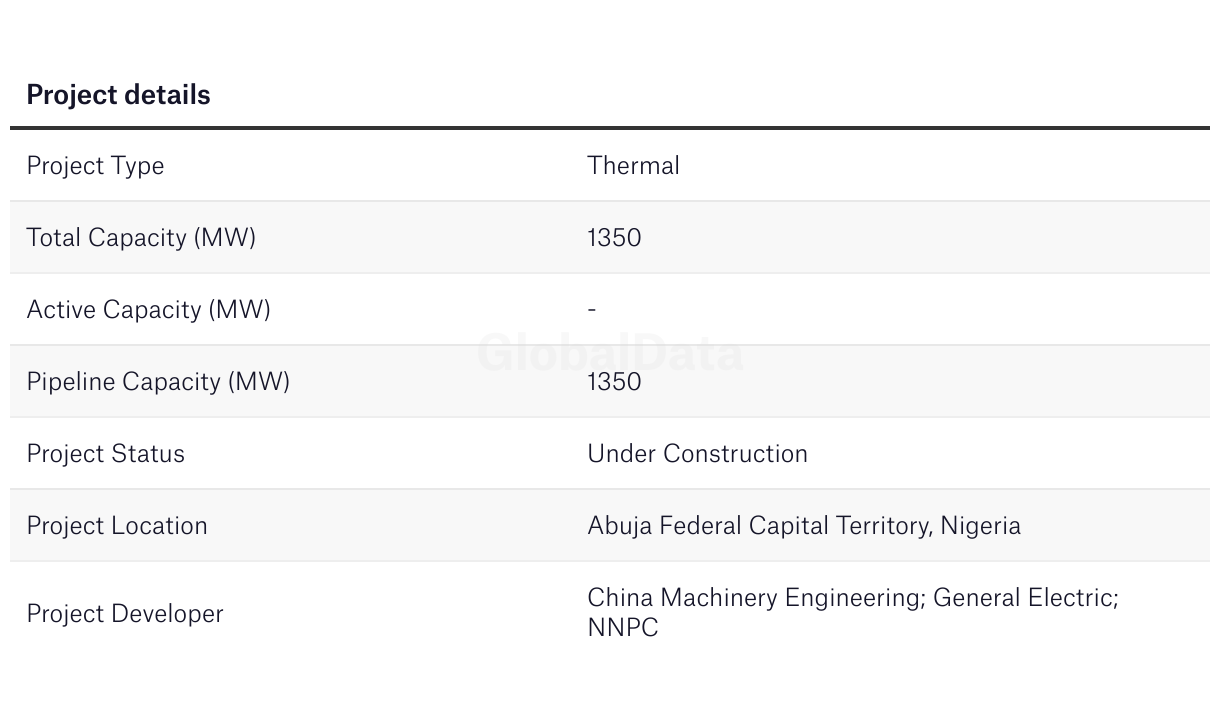This screenshot has width=1220, height=704.
Task: Click the word Nigeria in location row
Action: click(980, 526)
